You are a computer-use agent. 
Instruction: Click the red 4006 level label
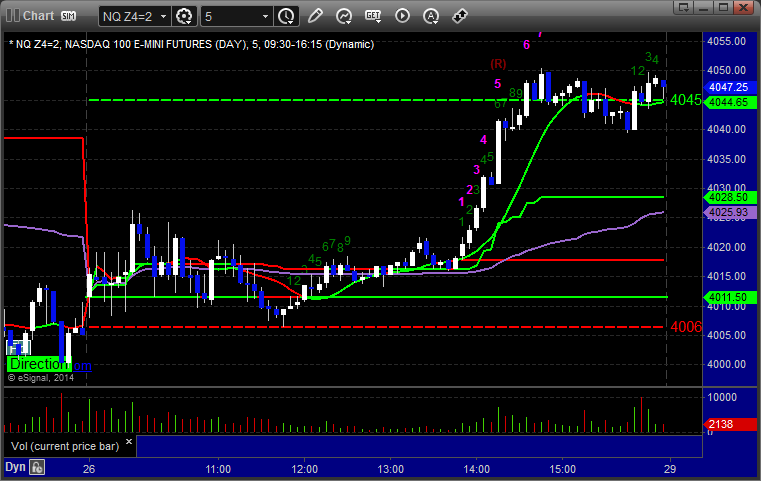tap(686, 327)
